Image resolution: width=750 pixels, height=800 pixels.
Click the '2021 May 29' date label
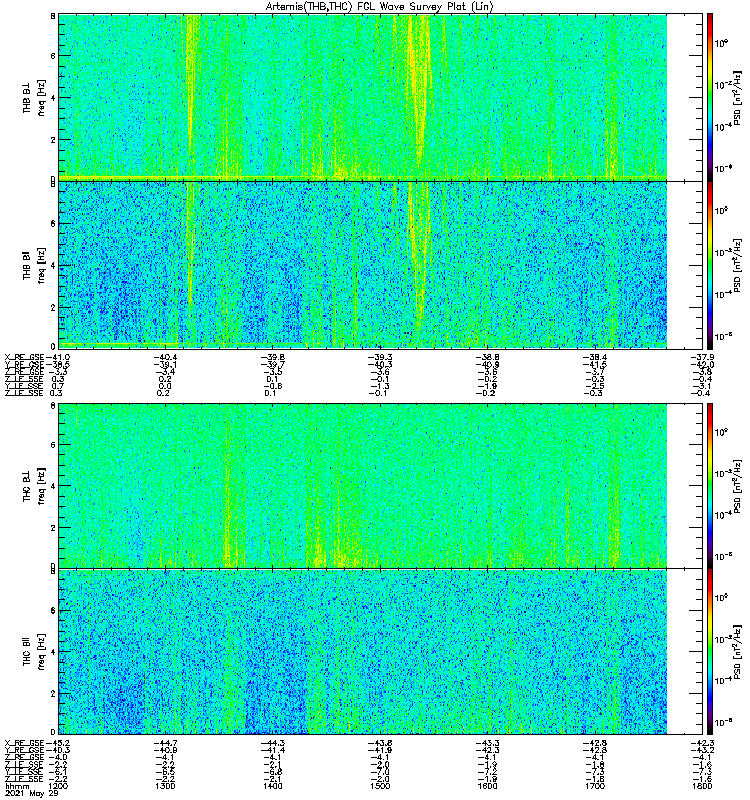tap(32, 793)
